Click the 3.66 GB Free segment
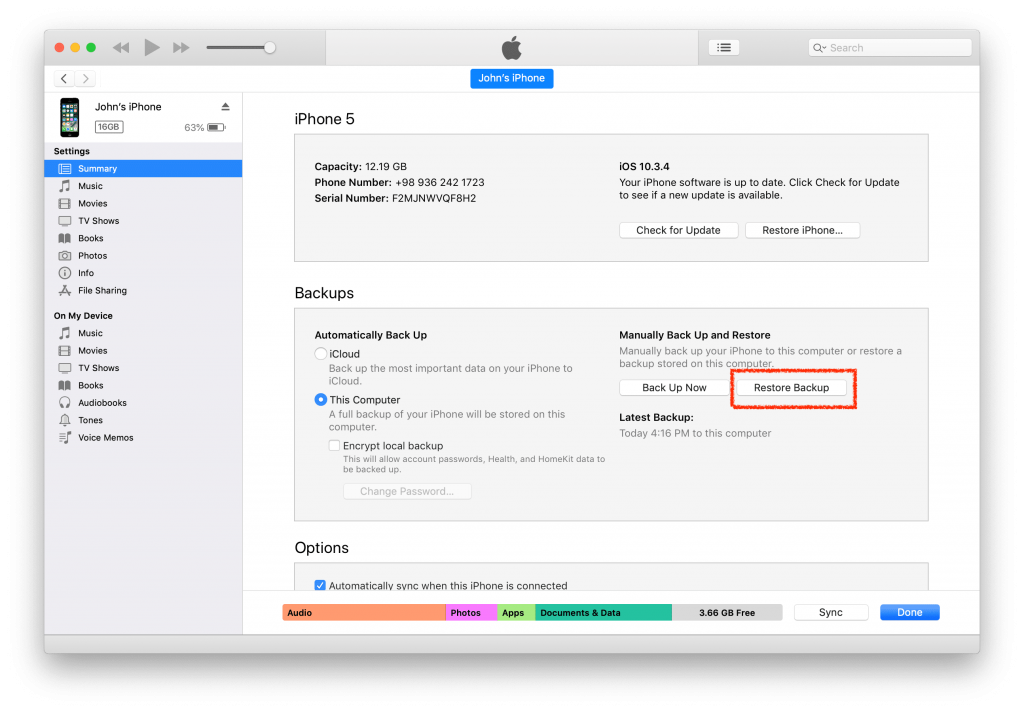1024x712 pixels. (x=727, y=613)
